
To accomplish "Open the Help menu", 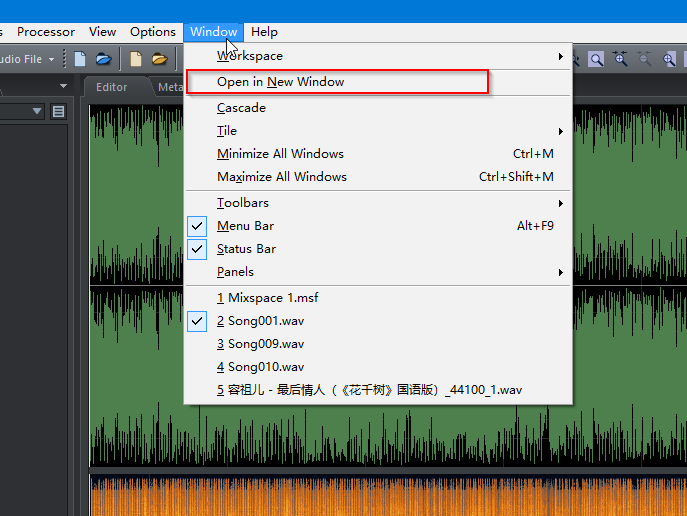I will coord(264,32).
